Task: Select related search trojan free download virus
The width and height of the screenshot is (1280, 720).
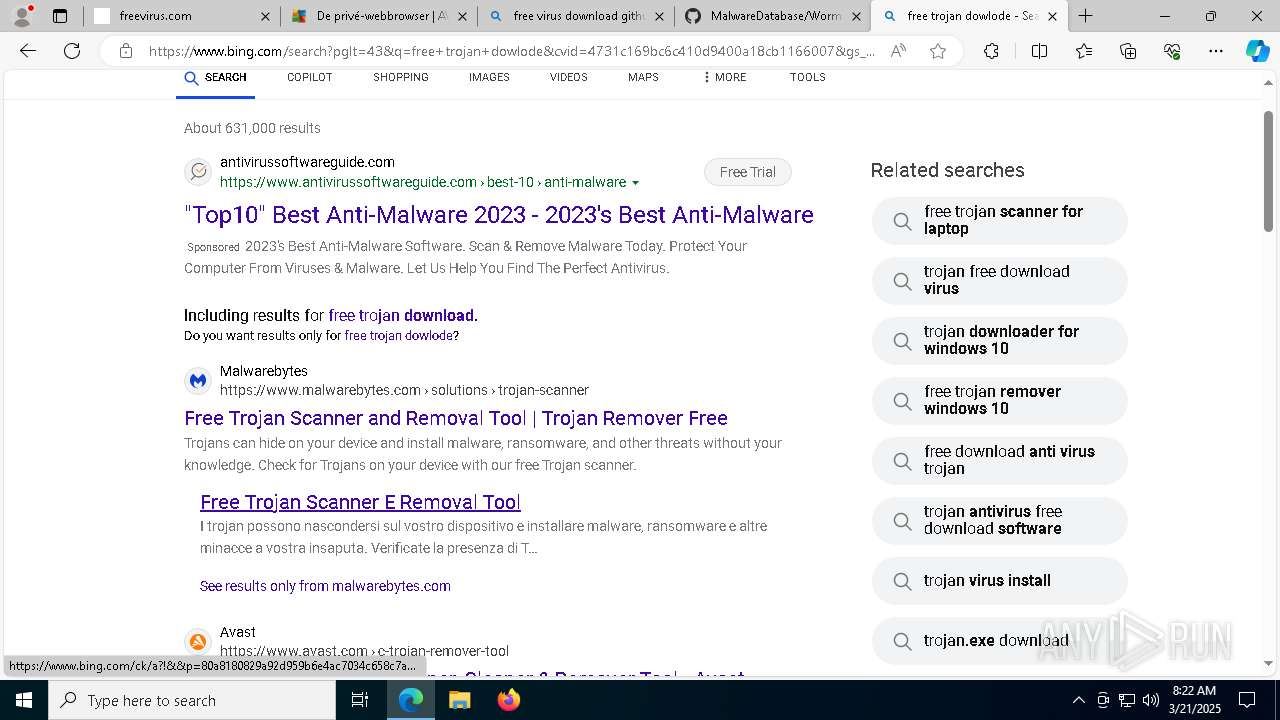Action: point(1000,280)
